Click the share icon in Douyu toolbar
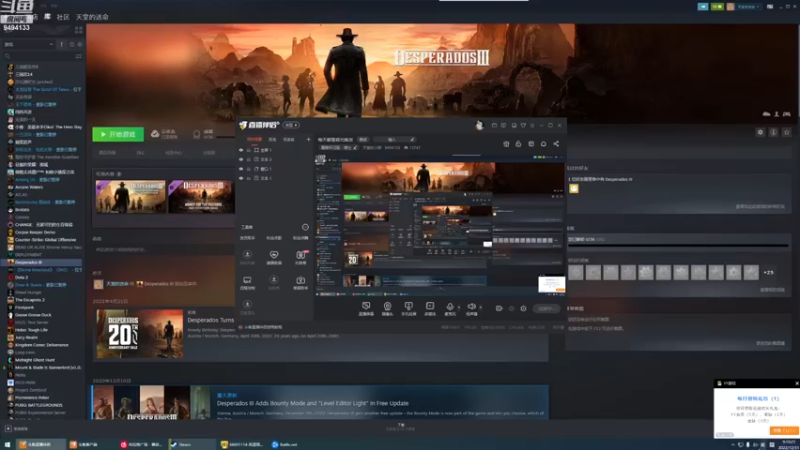Image resolution: width=800 pixels, height=450 pixels. tap(556, 144)
